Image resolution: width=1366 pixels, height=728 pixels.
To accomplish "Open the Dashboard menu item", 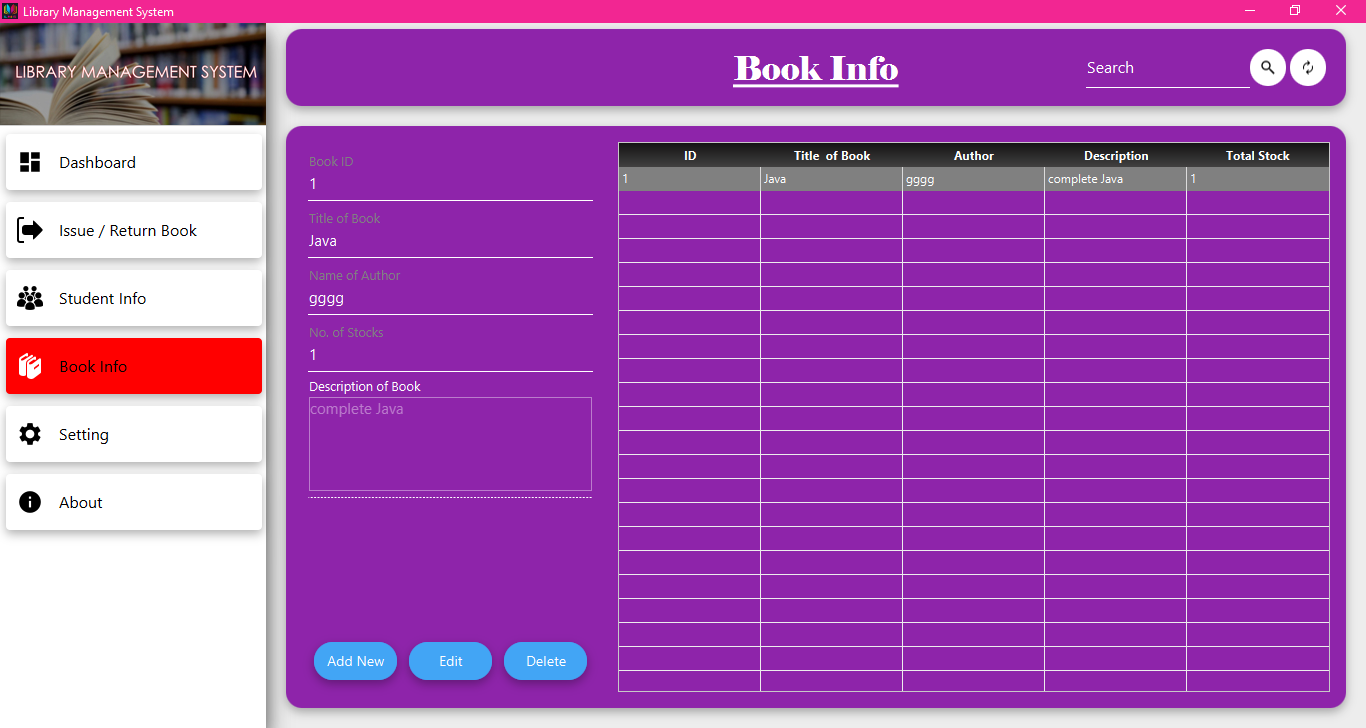I will 134,162.
